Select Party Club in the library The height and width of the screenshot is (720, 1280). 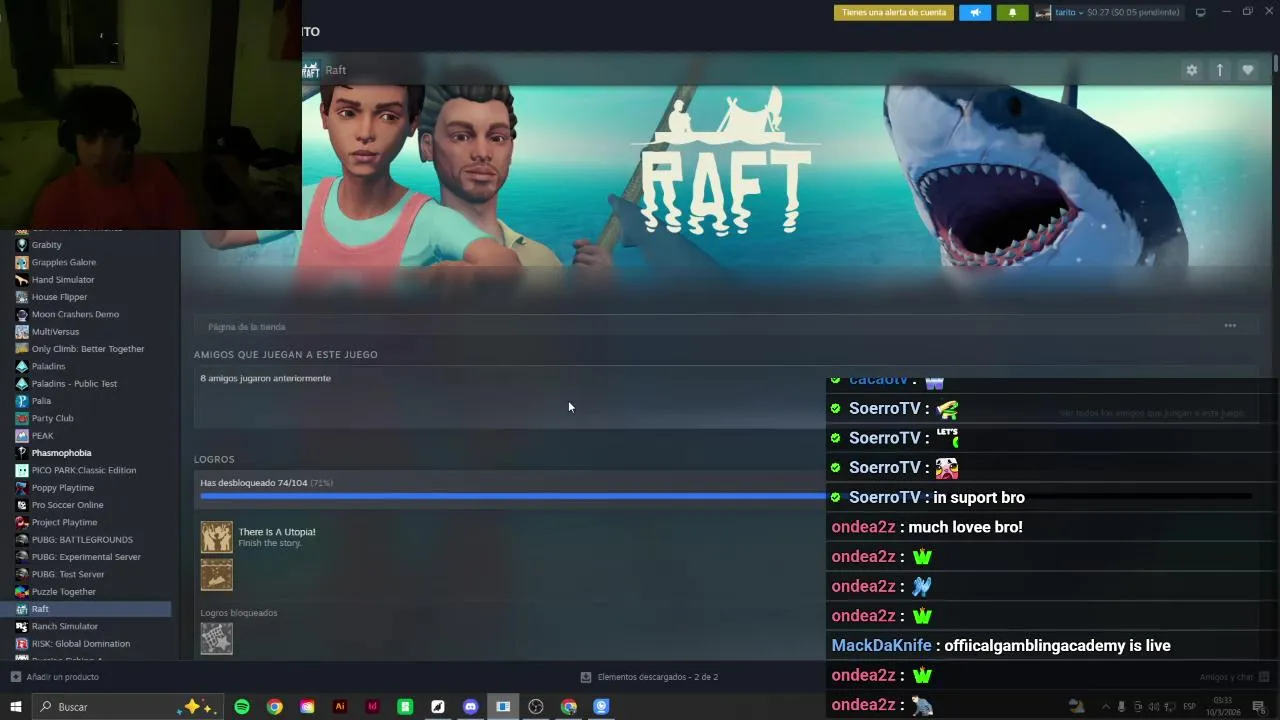coord(52,418)
